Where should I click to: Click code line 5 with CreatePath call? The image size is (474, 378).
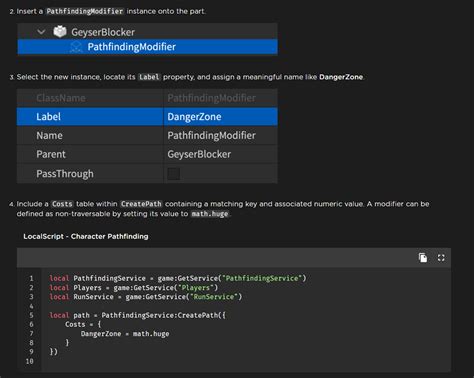pos(137,315)
